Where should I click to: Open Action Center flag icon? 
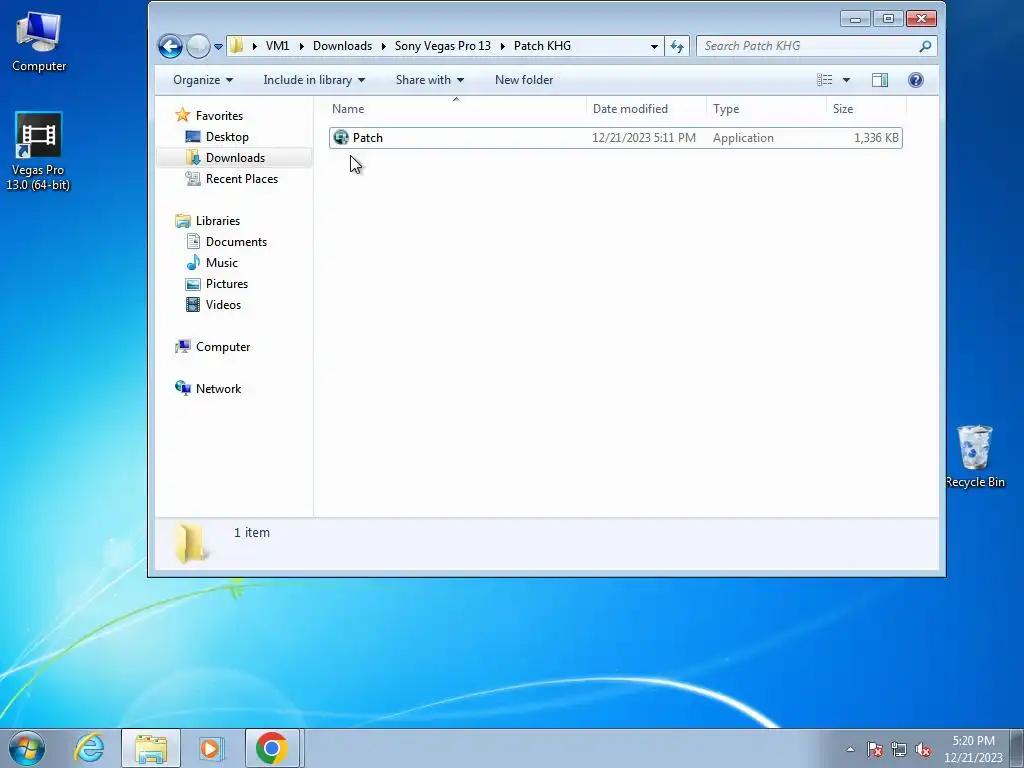[x=875, y=750]
